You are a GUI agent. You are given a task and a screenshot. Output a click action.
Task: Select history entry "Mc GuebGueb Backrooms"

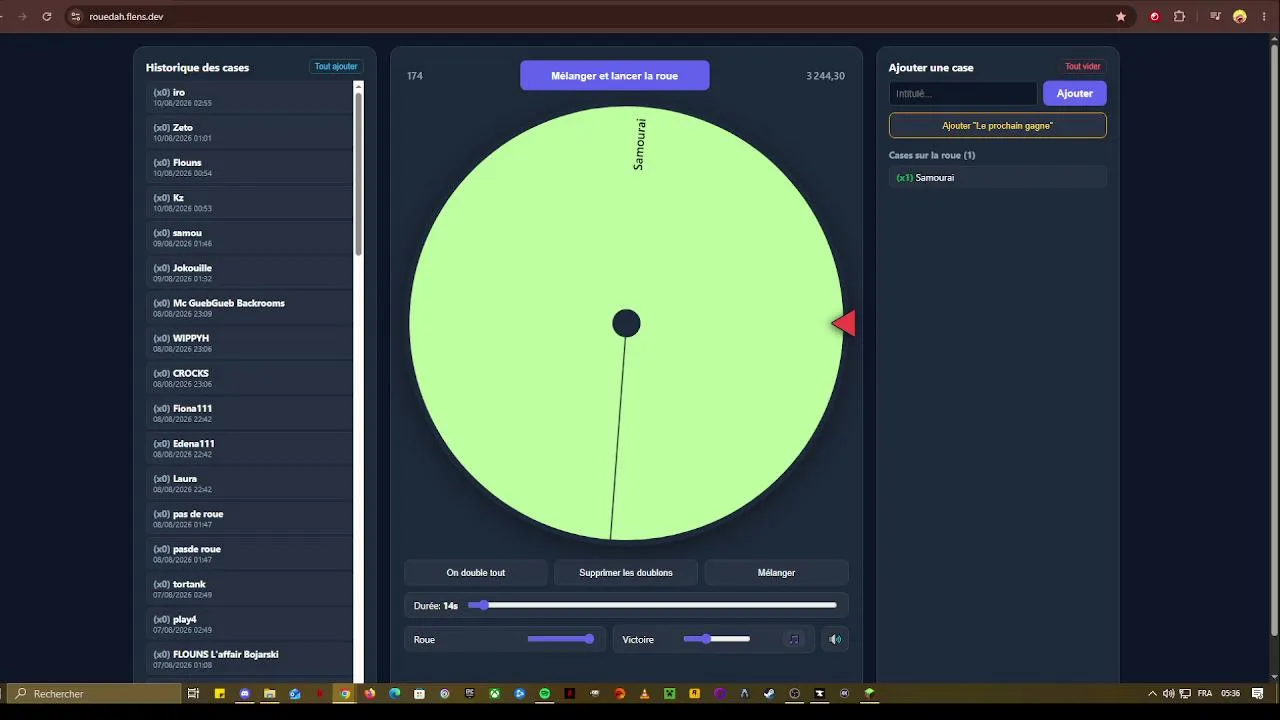pos(249,308)
